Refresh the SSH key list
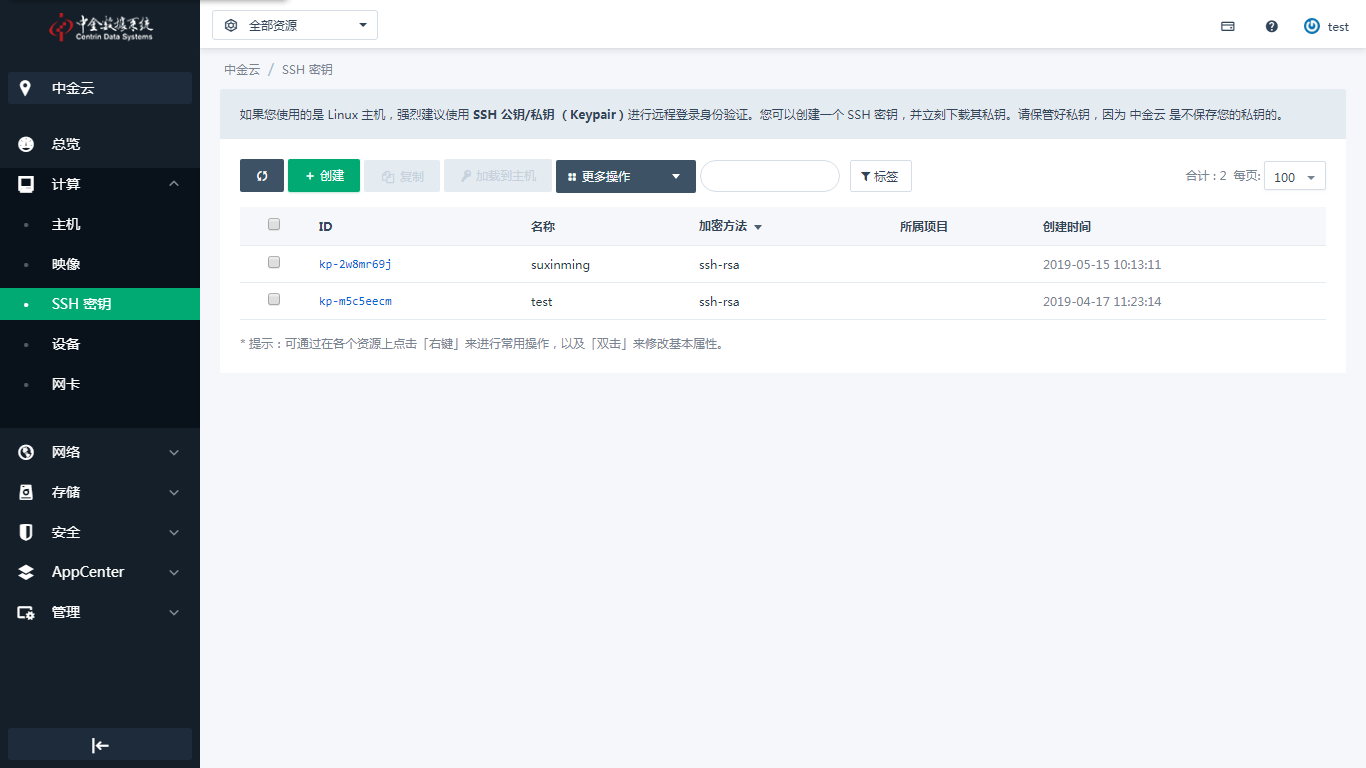Viewport: 1366px width, 768px height. coord(262,176)
